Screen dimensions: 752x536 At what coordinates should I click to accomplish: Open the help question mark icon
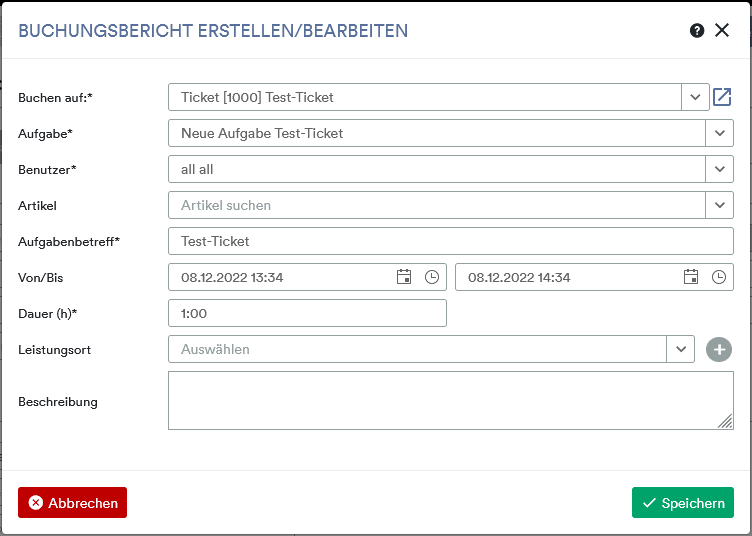click(x=697, y=31)
